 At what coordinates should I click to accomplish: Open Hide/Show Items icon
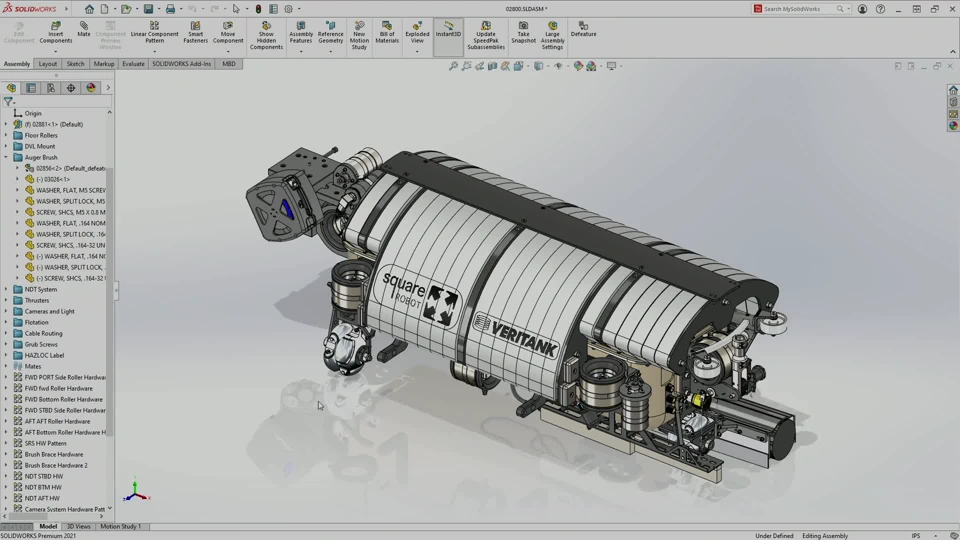[x=558, y=66]
